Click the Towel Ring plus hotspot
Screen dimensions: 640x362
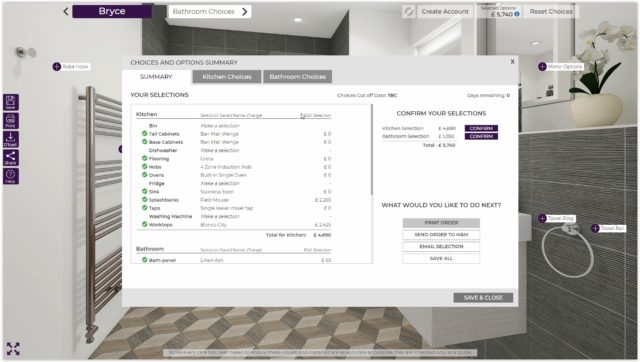coord(542,218)
